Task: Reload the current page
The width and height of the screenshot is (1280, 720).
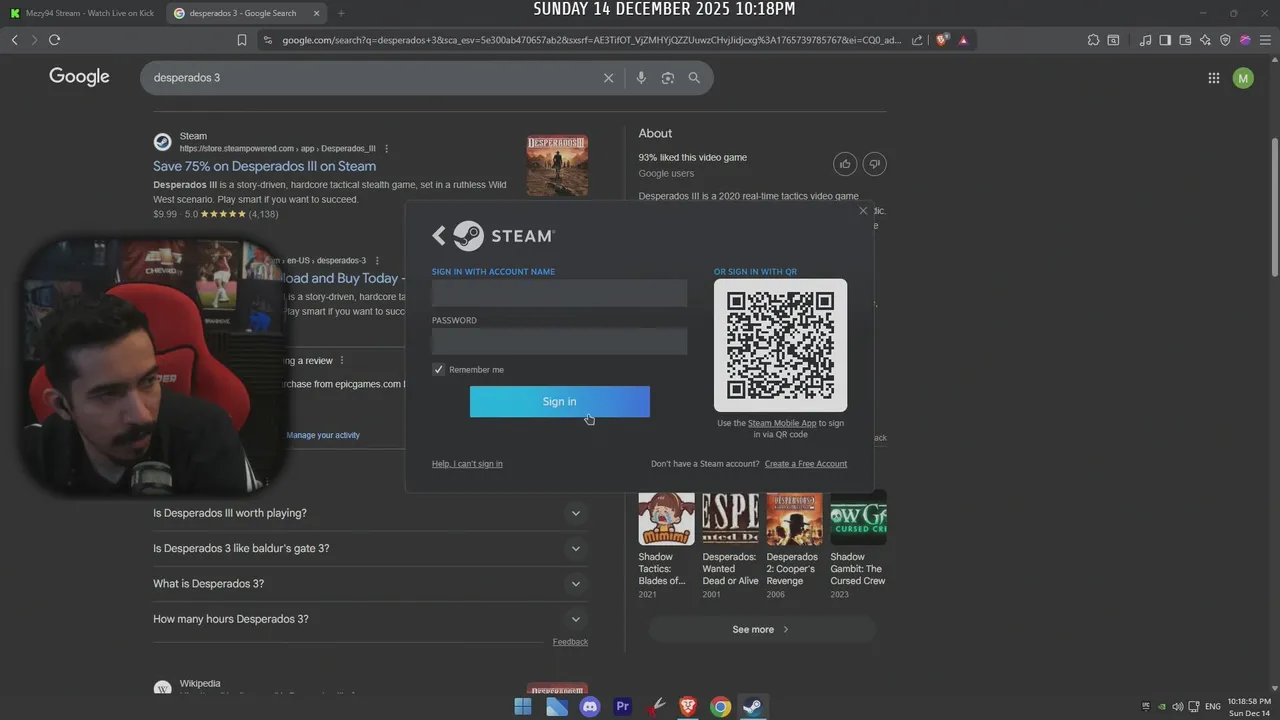Action: [x=54, y=40]
